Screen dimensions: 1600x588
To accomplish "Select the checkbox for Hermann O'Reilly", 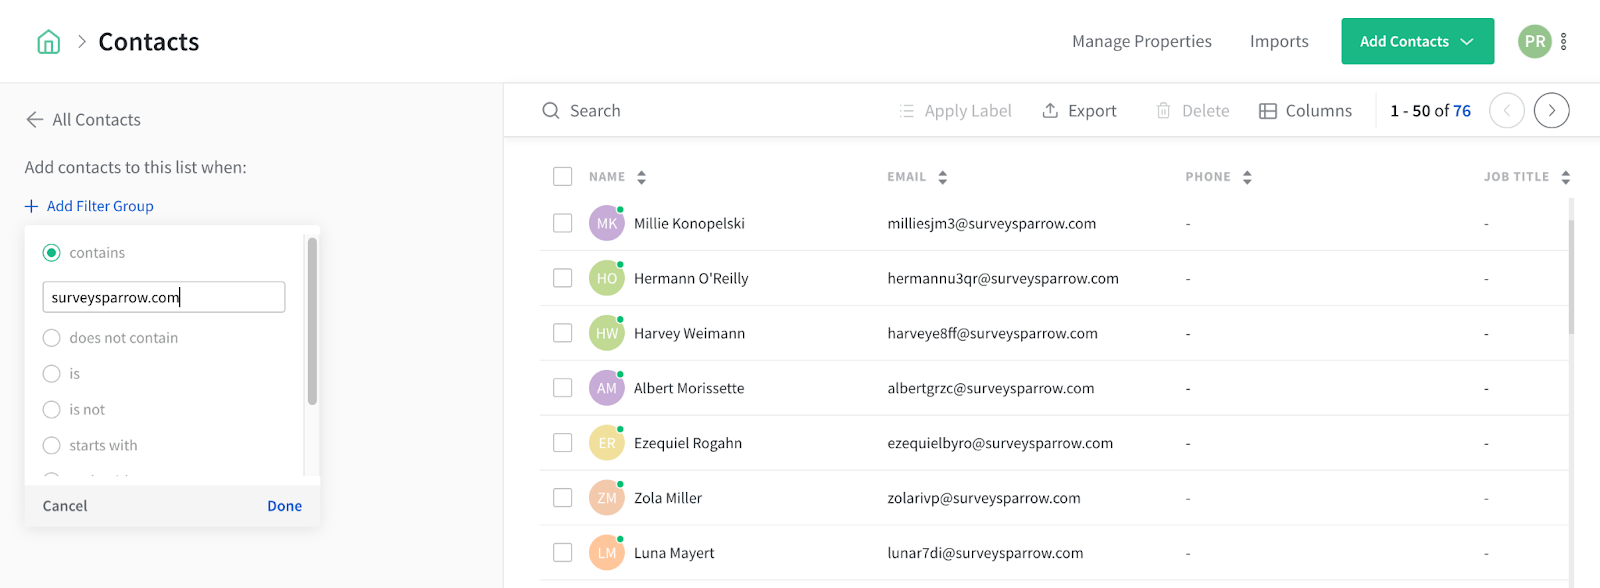I will tap(563, 279).
